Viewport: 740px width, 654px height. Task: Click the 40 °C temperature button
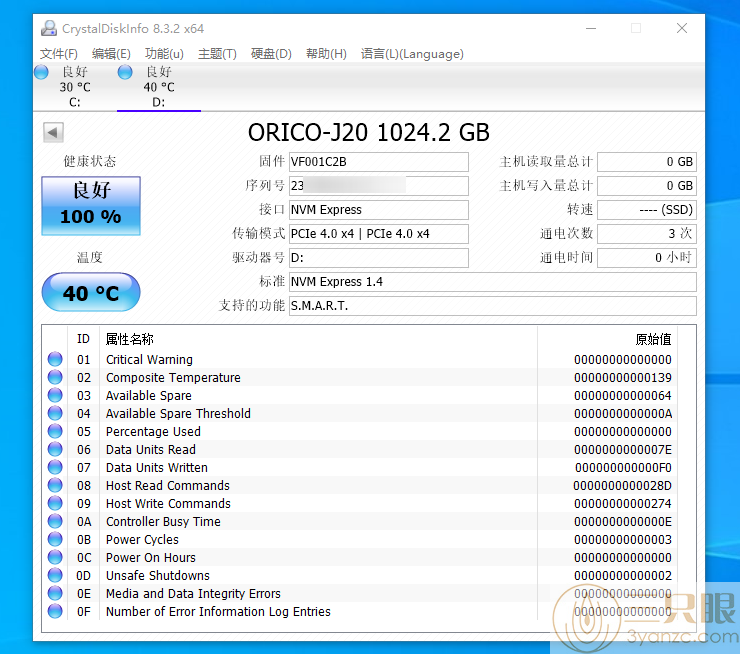(91, 293)
